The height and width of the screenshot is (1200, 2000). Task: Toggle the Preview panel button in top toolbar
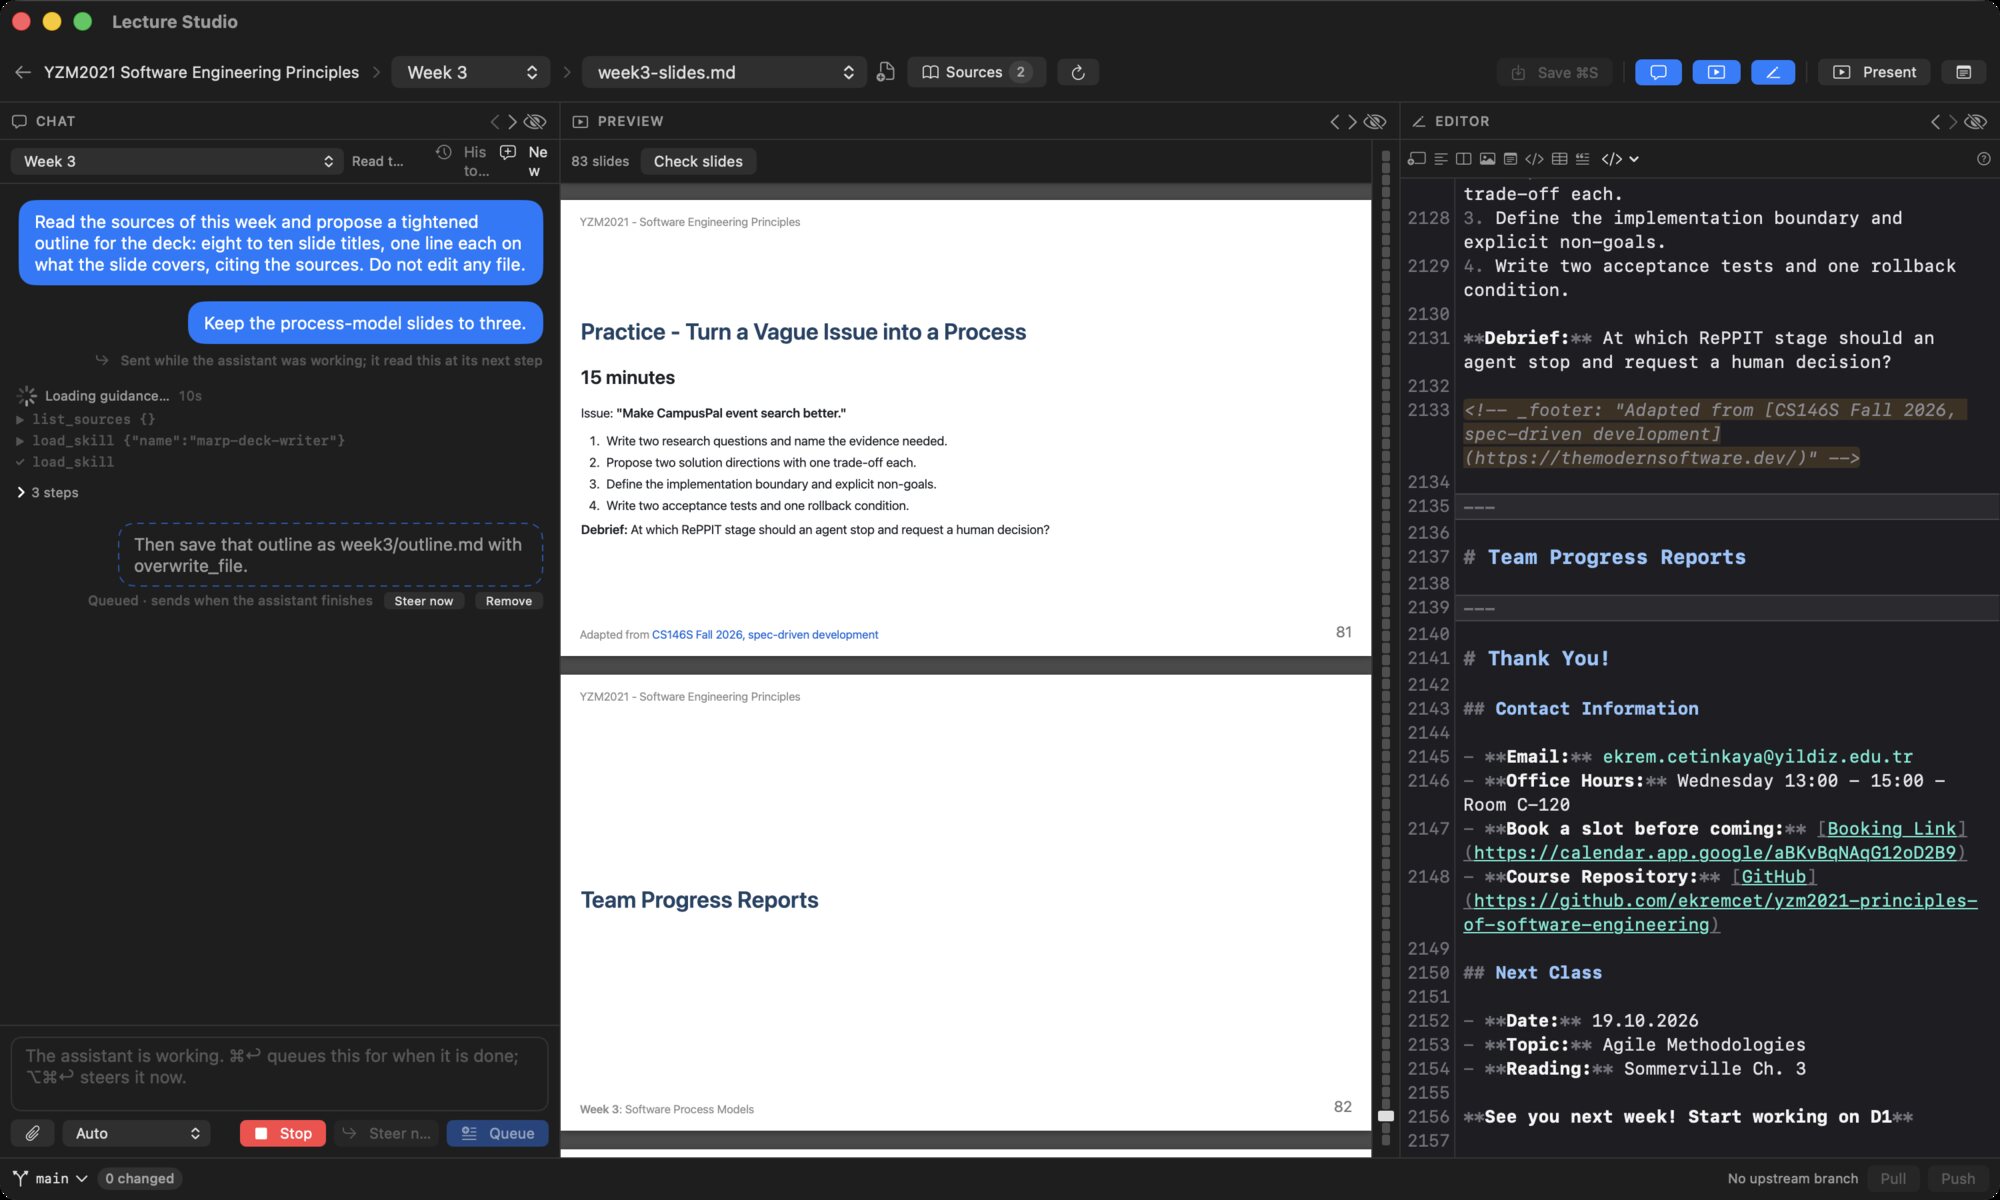point(1716,72)
